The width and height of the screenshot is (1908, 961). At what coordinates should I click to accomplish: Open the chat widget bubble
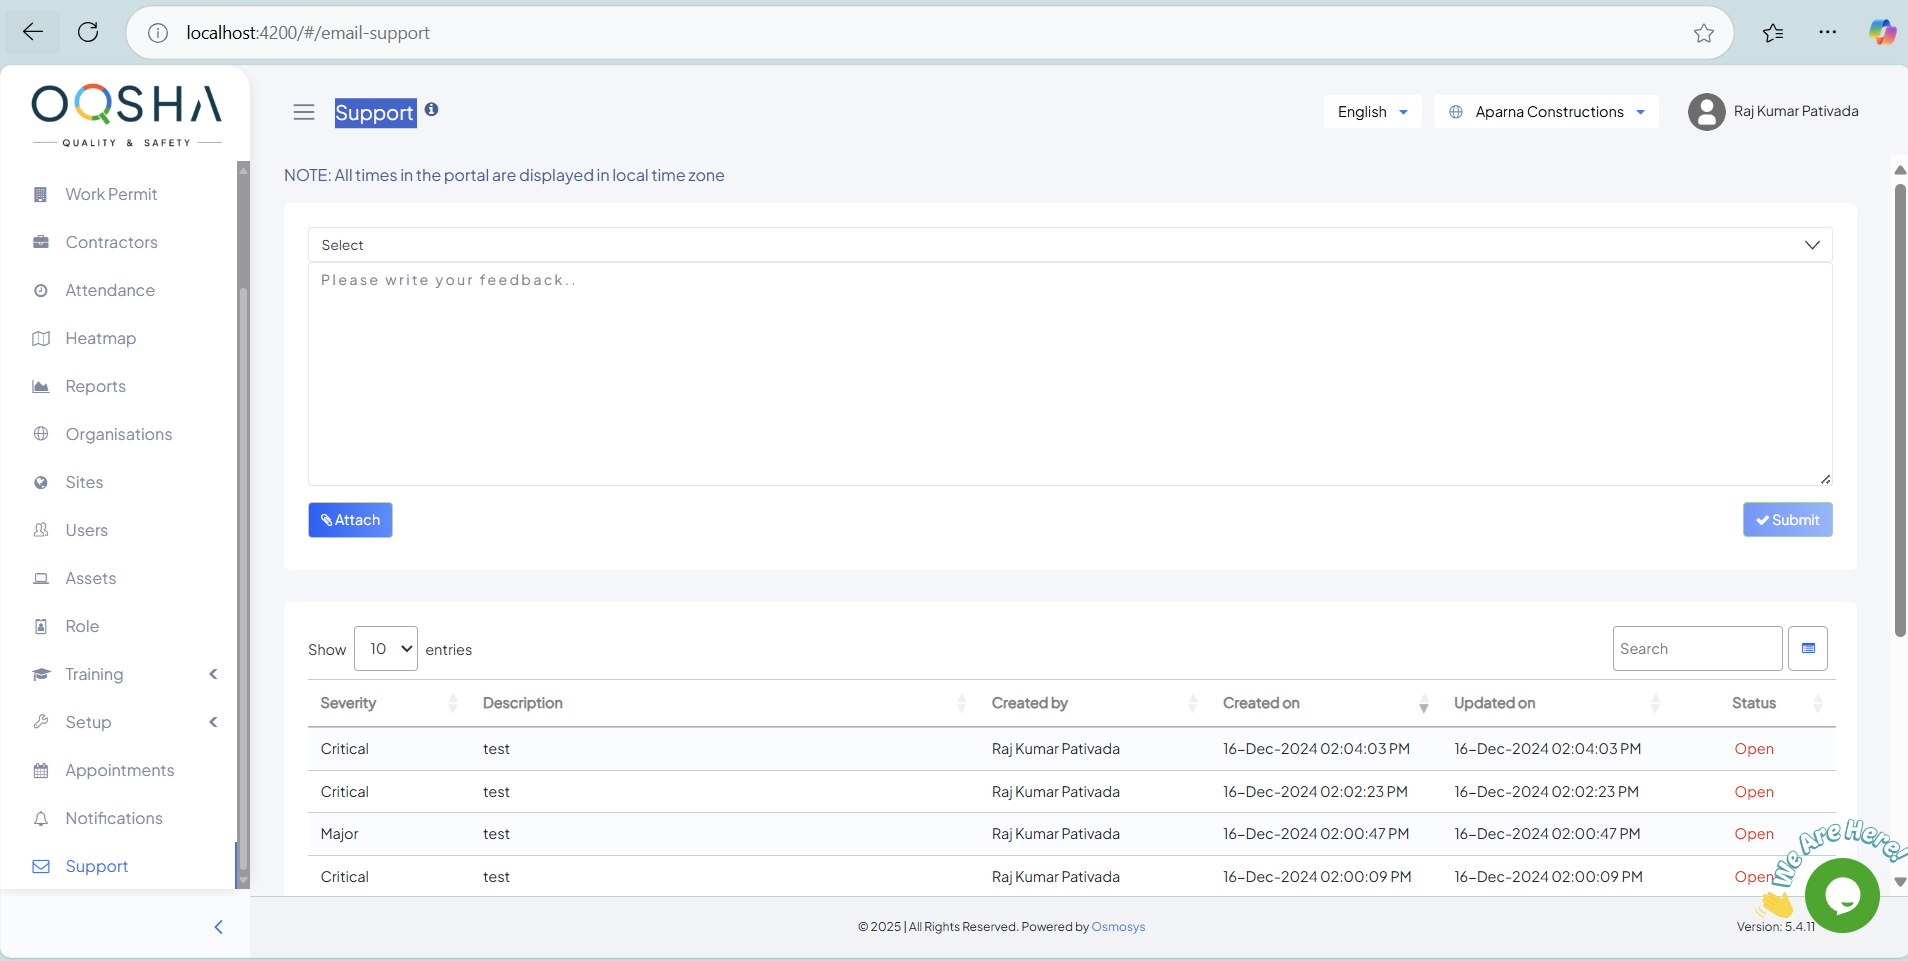pos(1842,895)
